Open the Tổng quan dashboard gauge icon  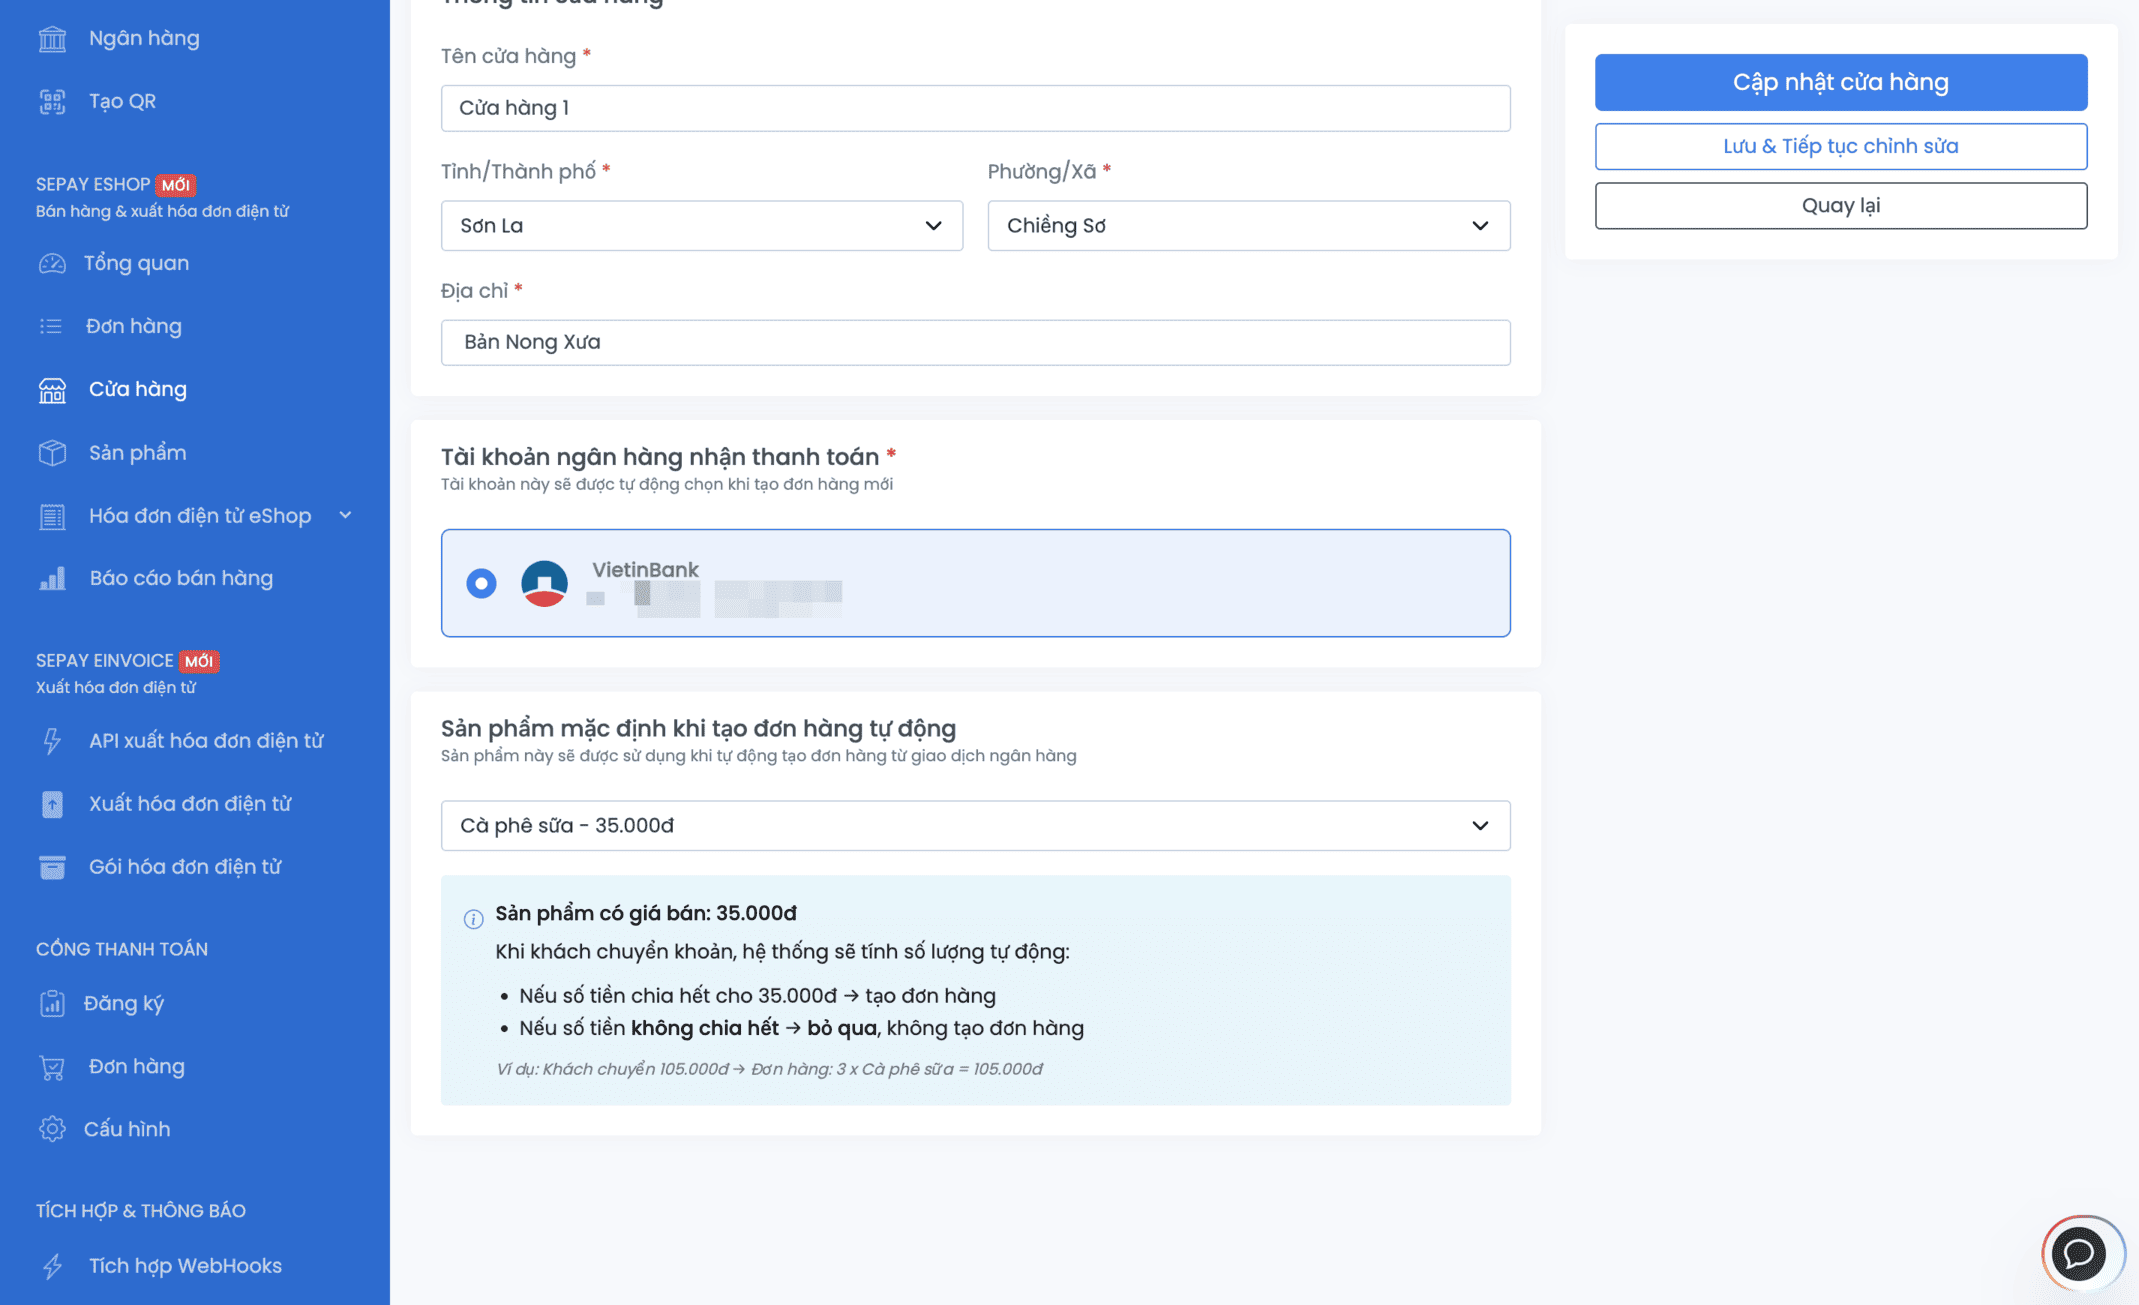click(52, 263)
